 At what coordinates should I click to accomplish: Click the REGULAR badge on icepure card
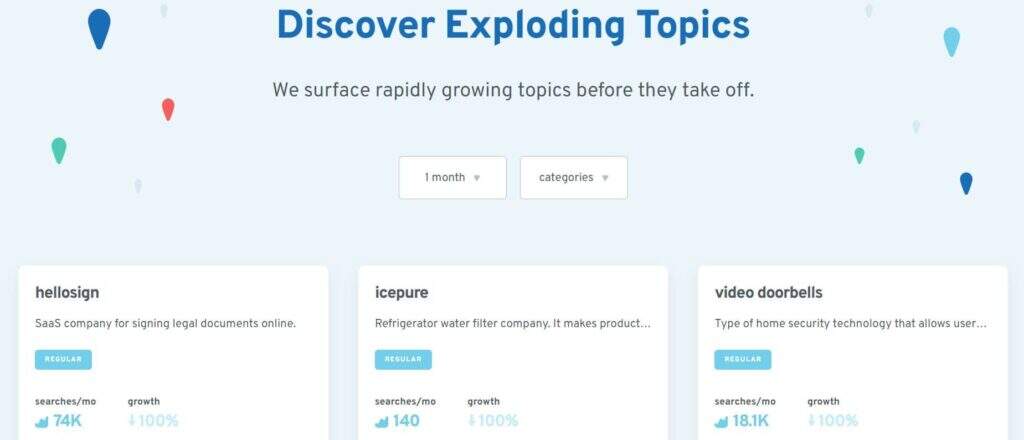pyautogui.click(x=403, y=359)
